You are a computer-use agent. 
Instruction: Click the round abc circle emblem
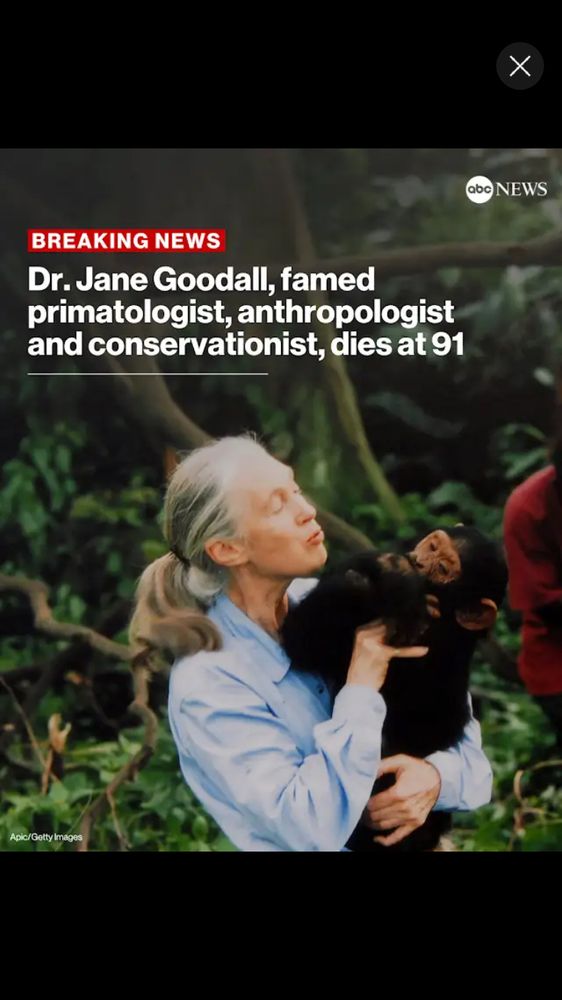point(479,189)
